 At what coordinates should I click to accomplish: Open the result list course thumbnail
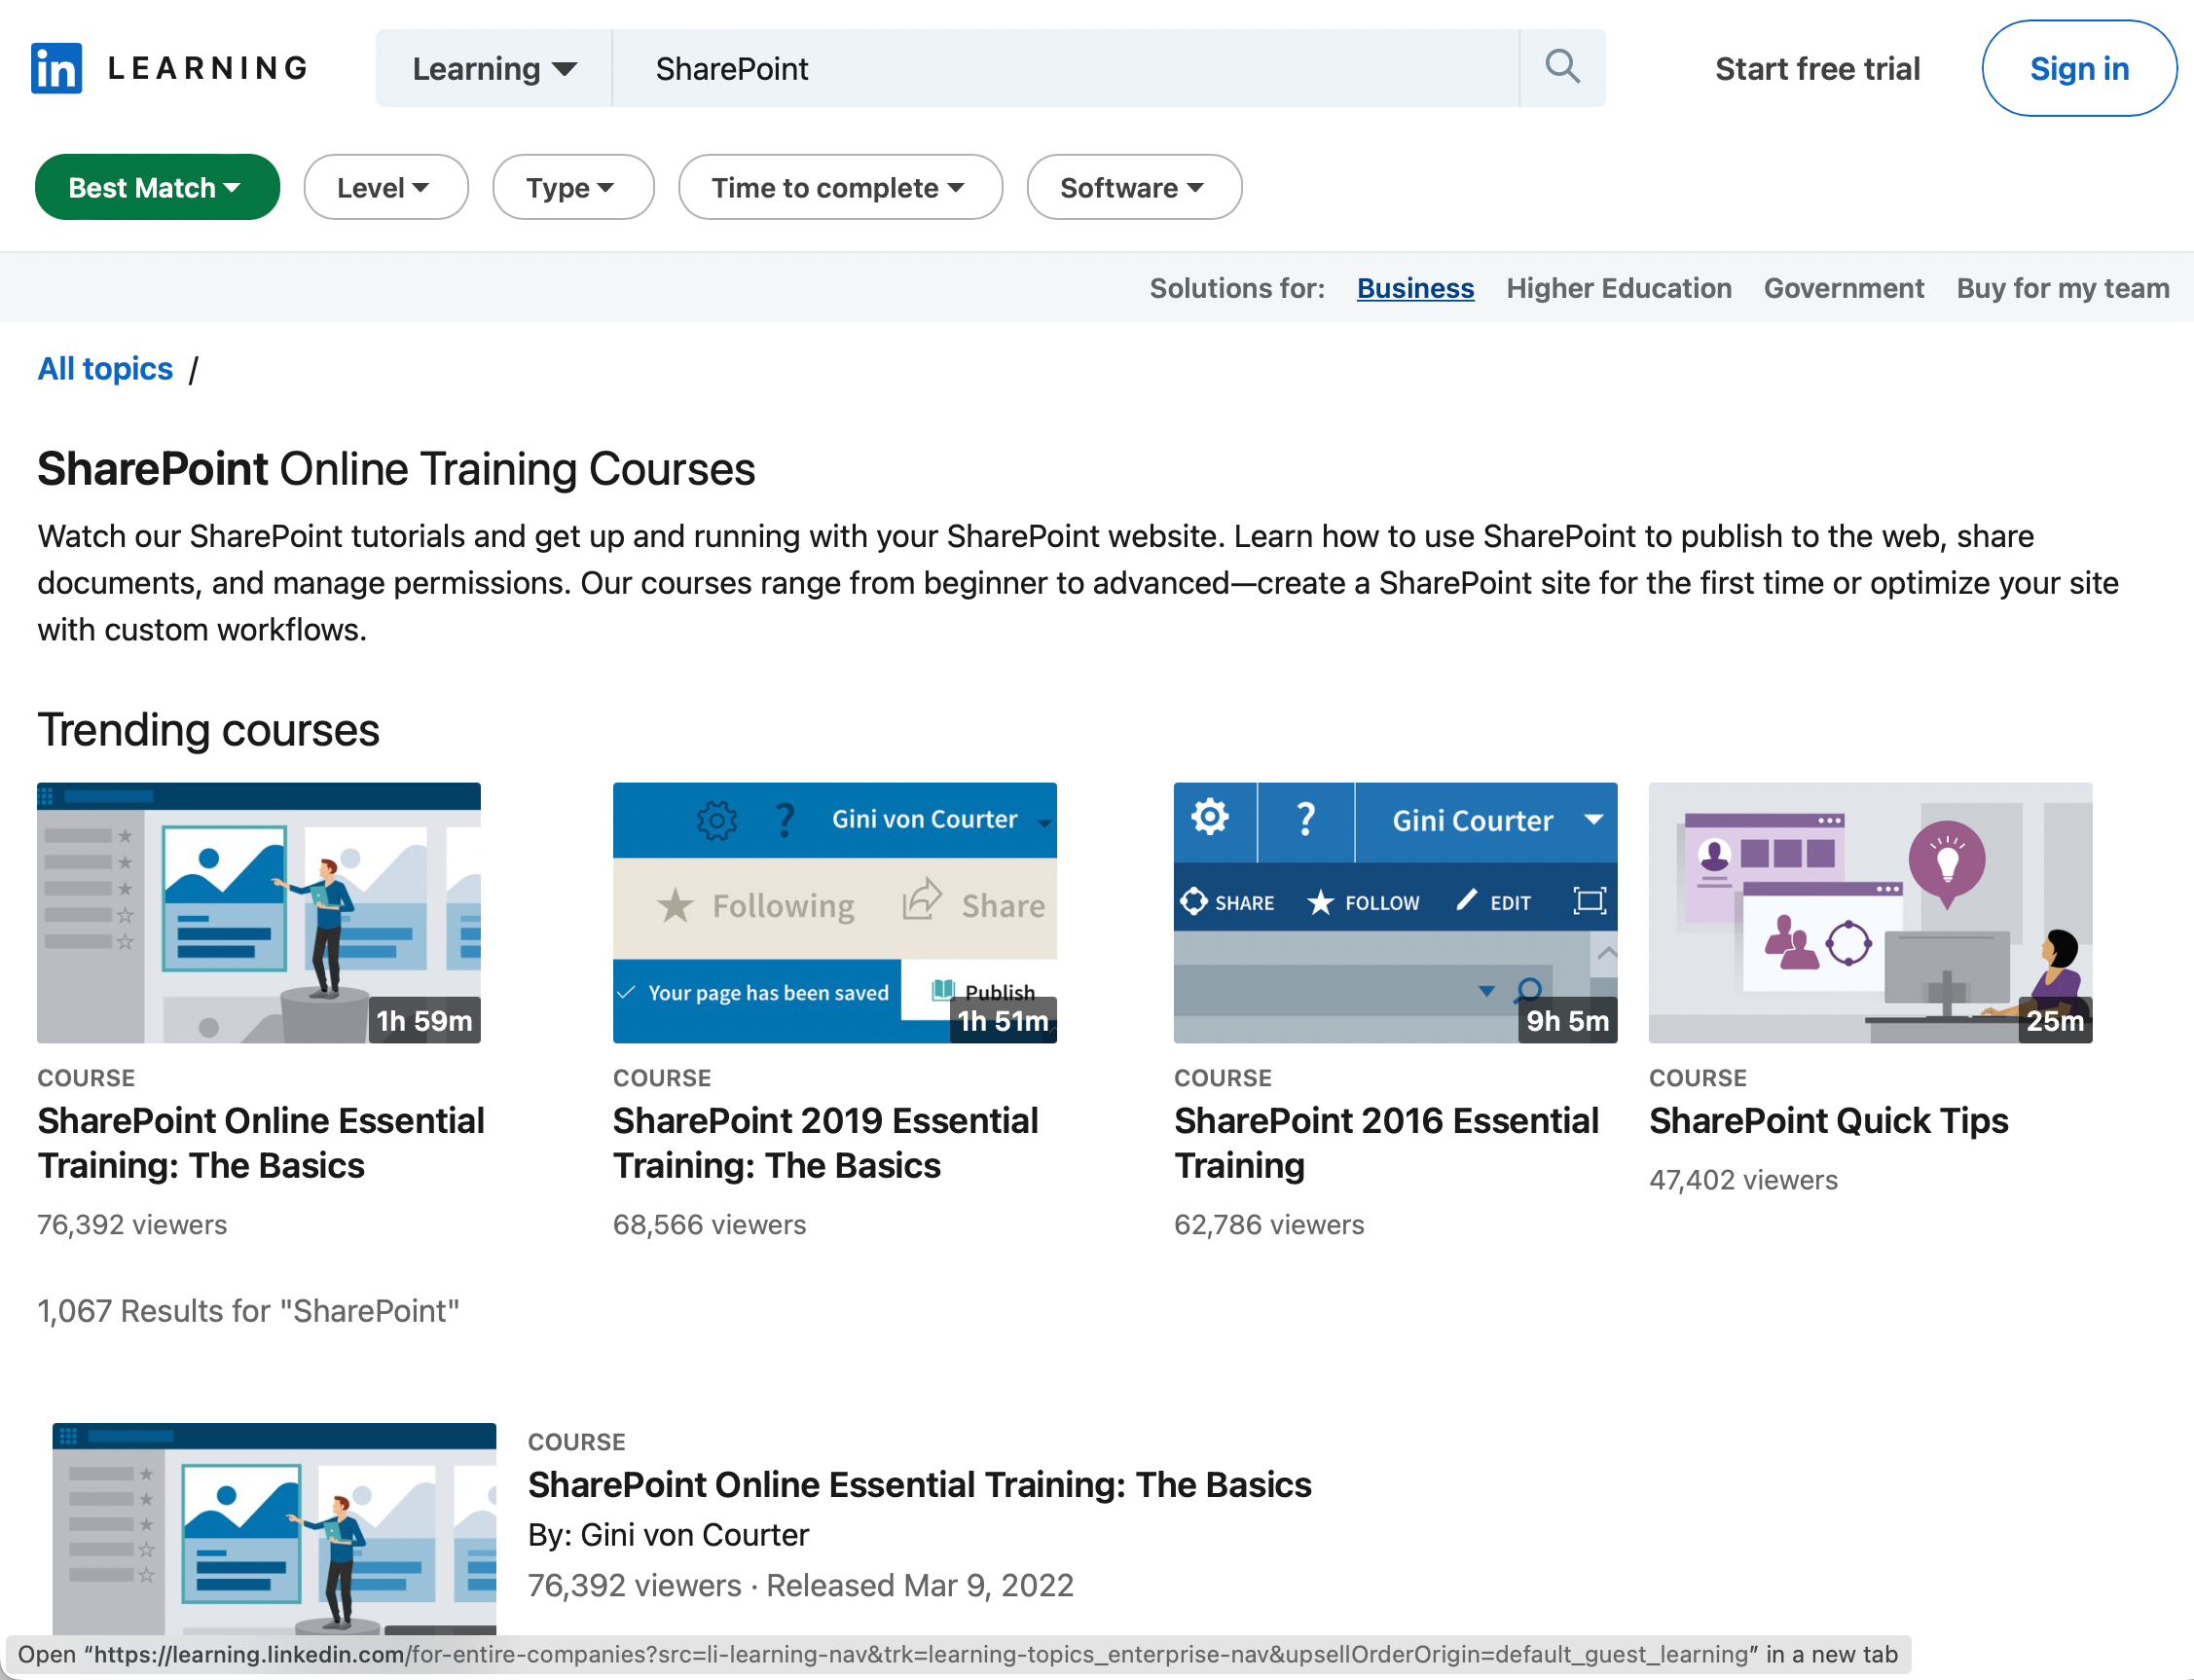(x=274, y=1528)
